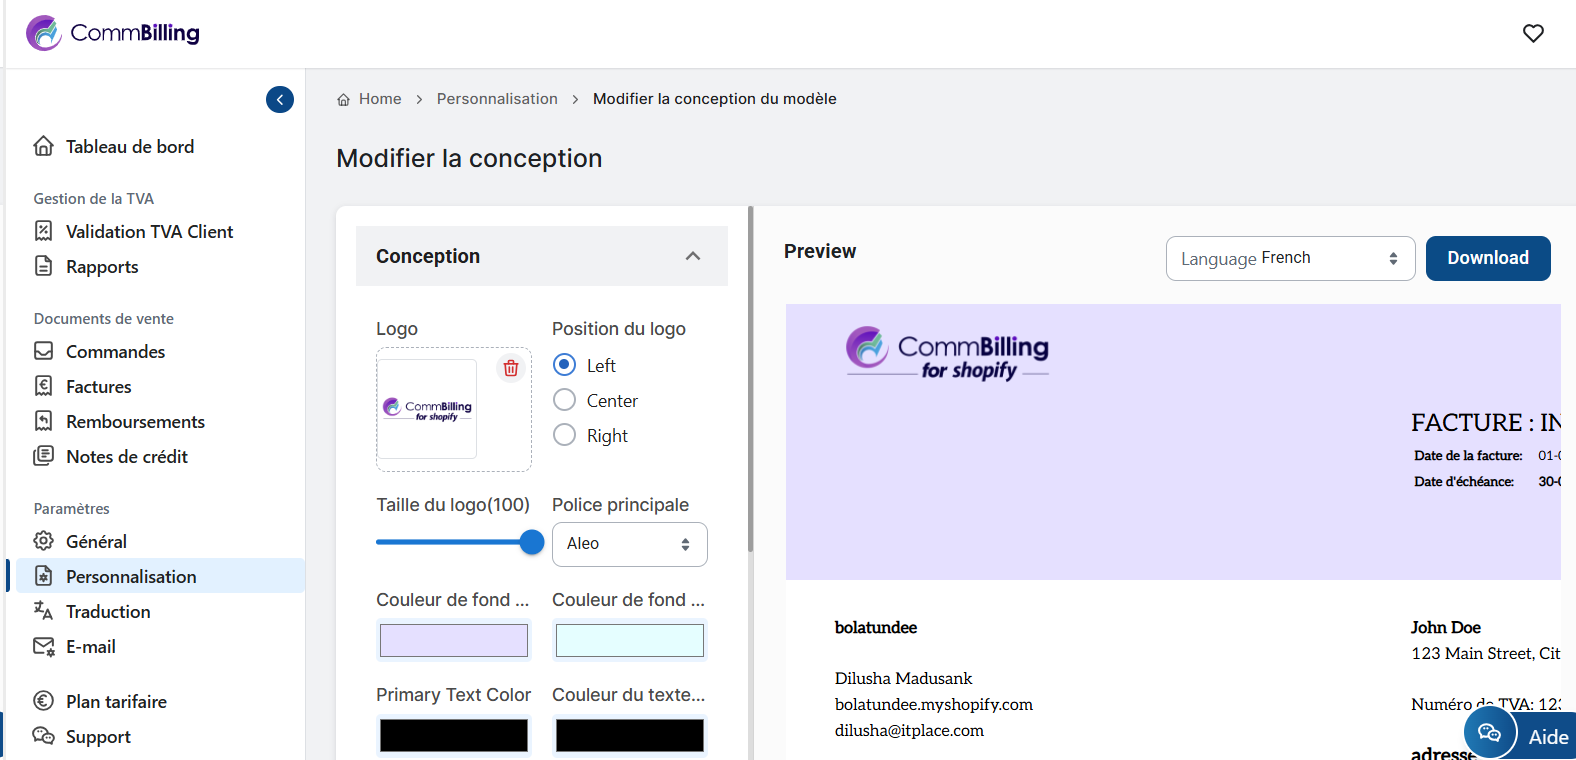1576x760 pixels.
Task: Click the home icon in breadcrumb
Action: coord(343,99)
